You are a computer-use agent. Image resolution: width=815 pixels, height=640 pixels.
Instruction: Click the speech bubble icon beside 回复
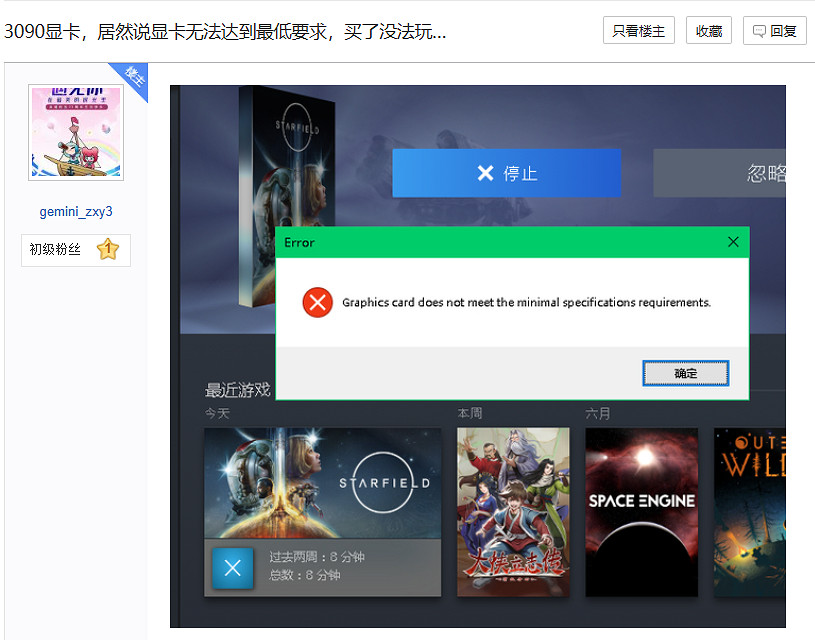click(x=758, y=30)
